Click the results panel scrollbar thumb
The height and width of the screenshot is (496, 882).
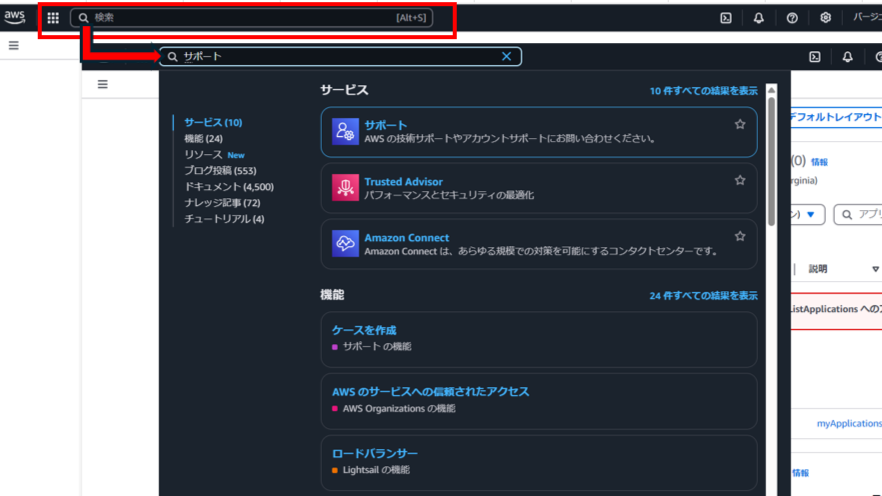coord(772,161)
